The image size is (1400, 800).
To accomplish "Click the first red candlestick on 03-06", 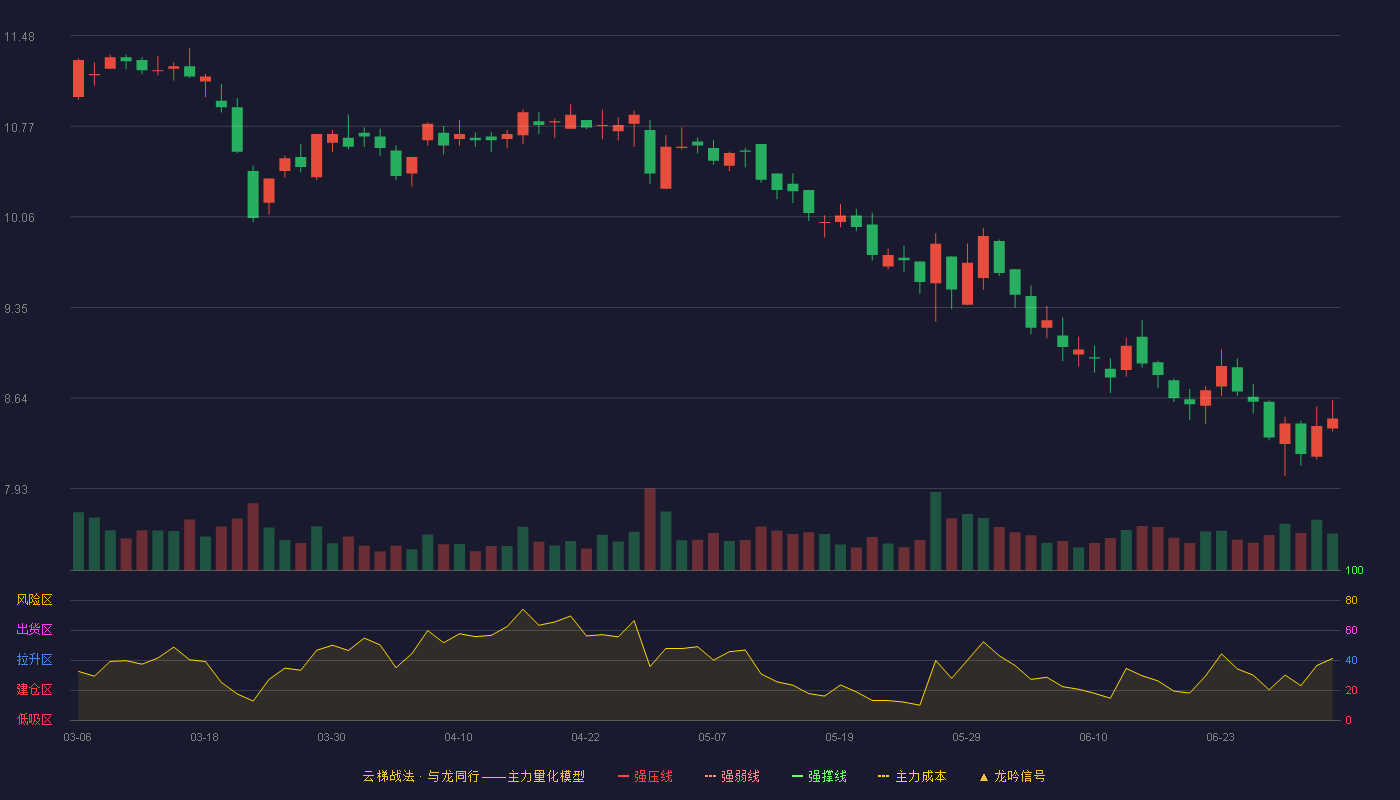I will [x=78, y=78].
